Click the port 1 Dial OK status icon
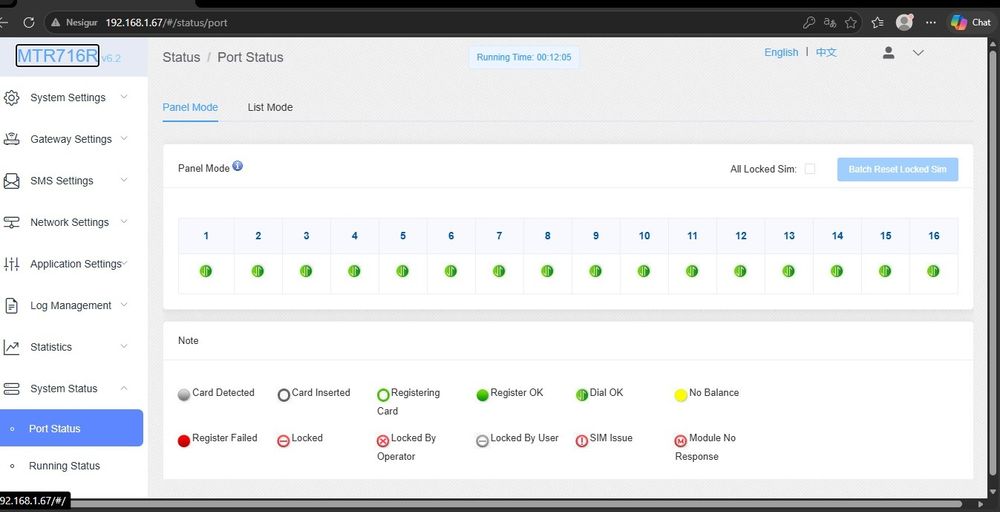This screenshot has width=1000, height=512. (205, 271)
